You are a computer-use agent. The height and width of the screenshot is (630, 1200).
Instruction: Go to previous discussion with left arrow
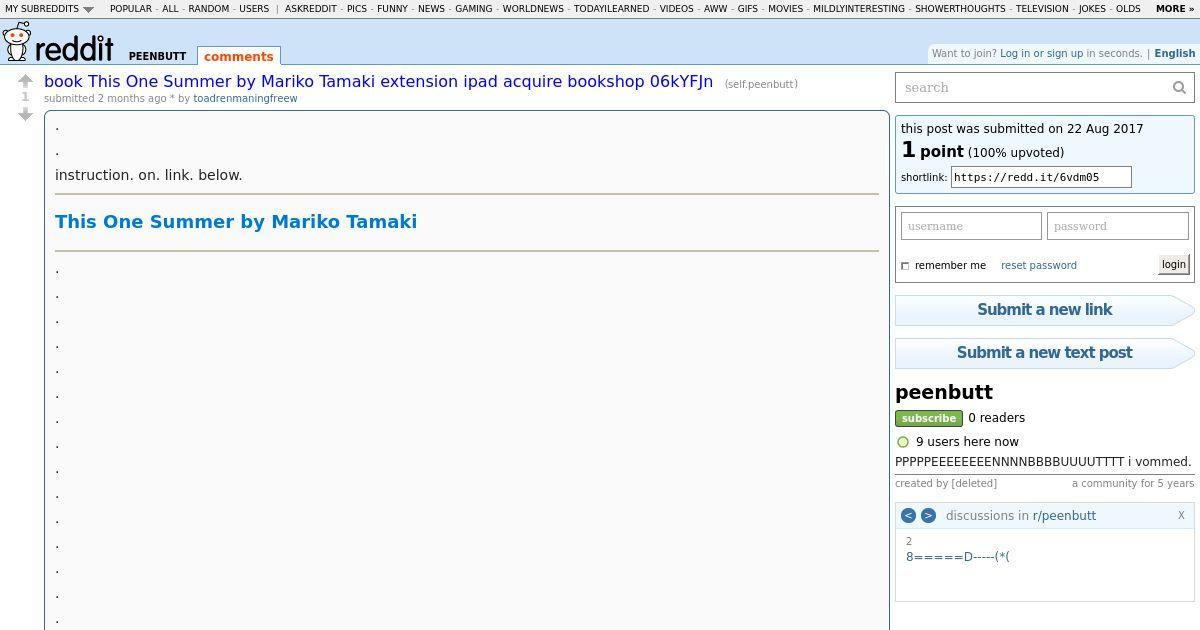(908, 516)
